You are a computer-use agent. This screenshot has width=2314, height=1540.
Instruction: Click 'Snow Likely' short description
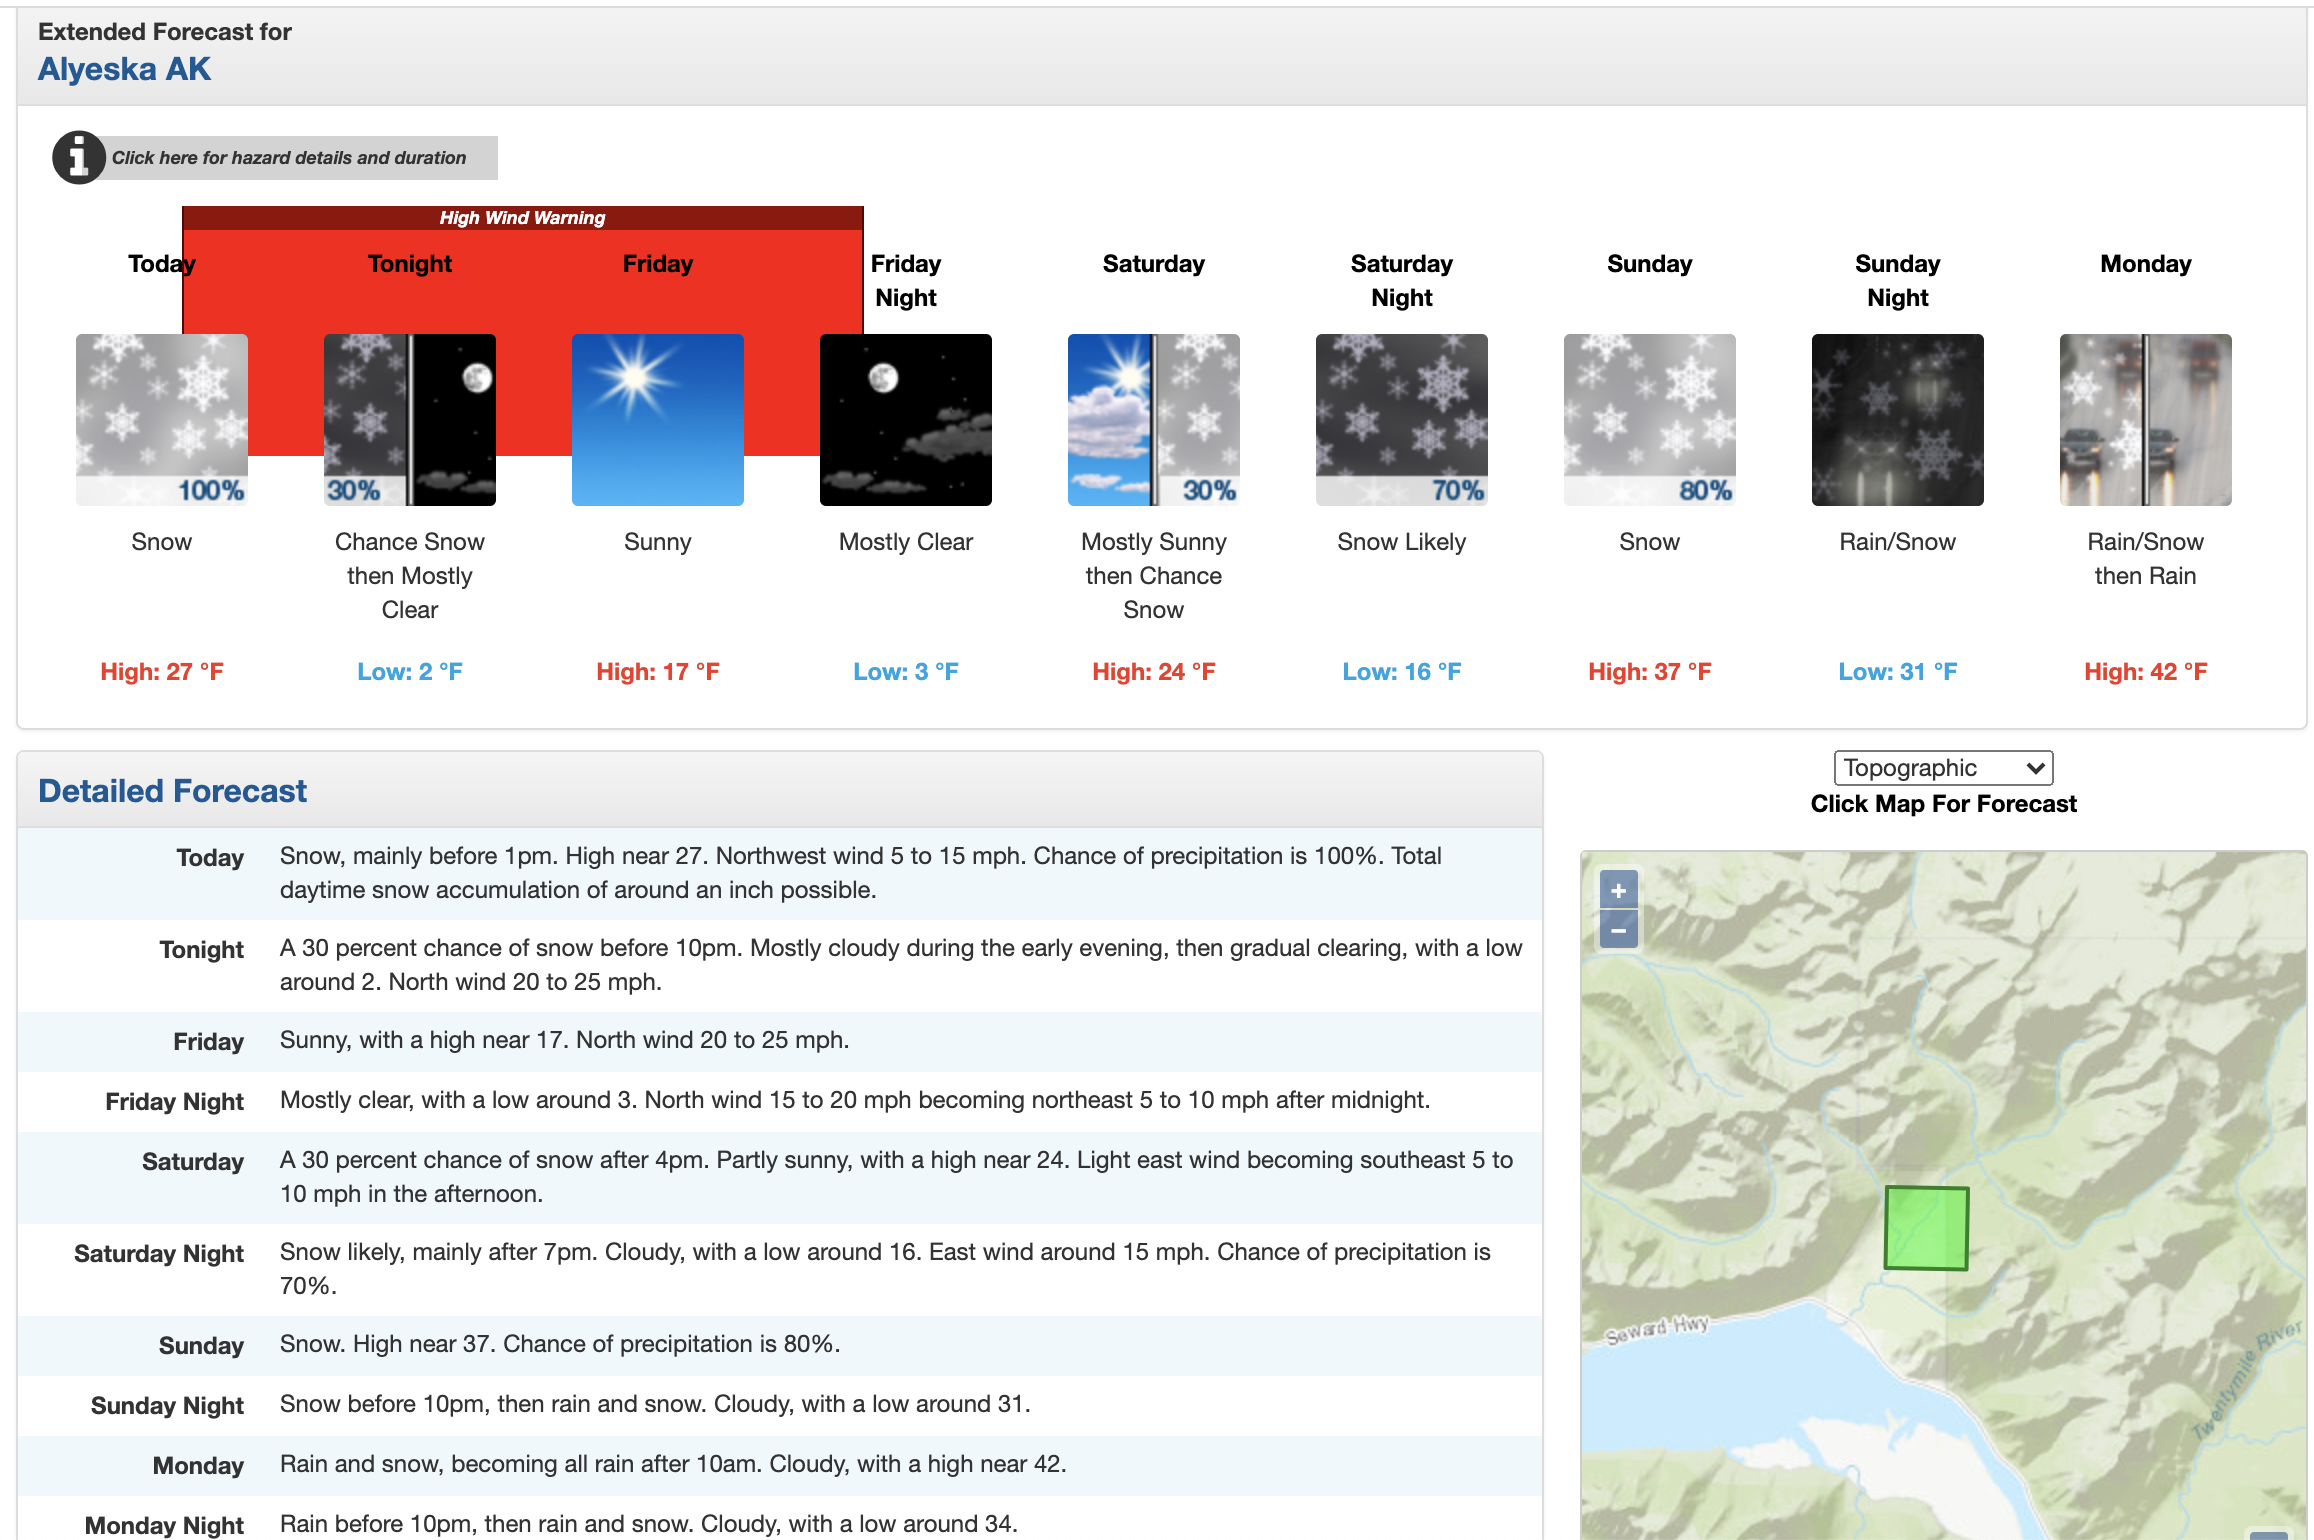pos(1402,542)
